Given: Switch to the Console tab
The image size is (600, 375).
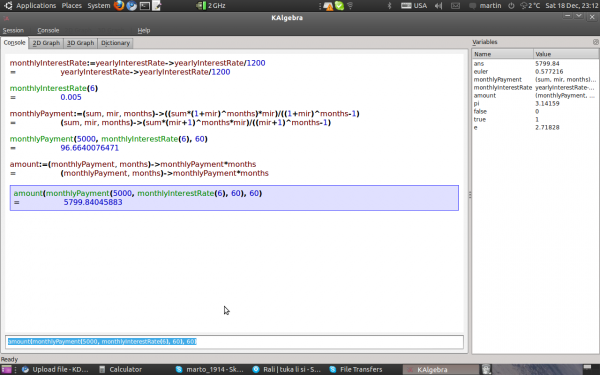Looking at the screenshot, I should pyautogui.click(x=15, y=42).
